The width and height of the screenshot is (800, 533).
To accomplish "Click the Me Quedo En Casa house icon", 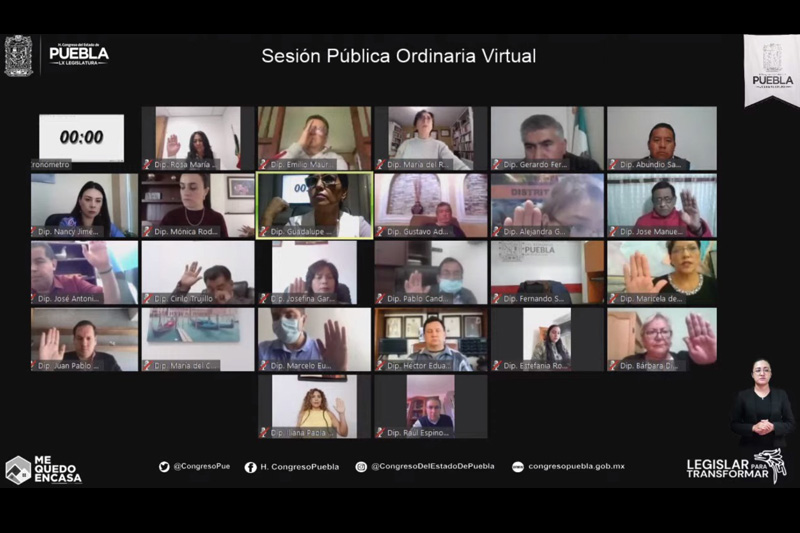I will point(18,470).
